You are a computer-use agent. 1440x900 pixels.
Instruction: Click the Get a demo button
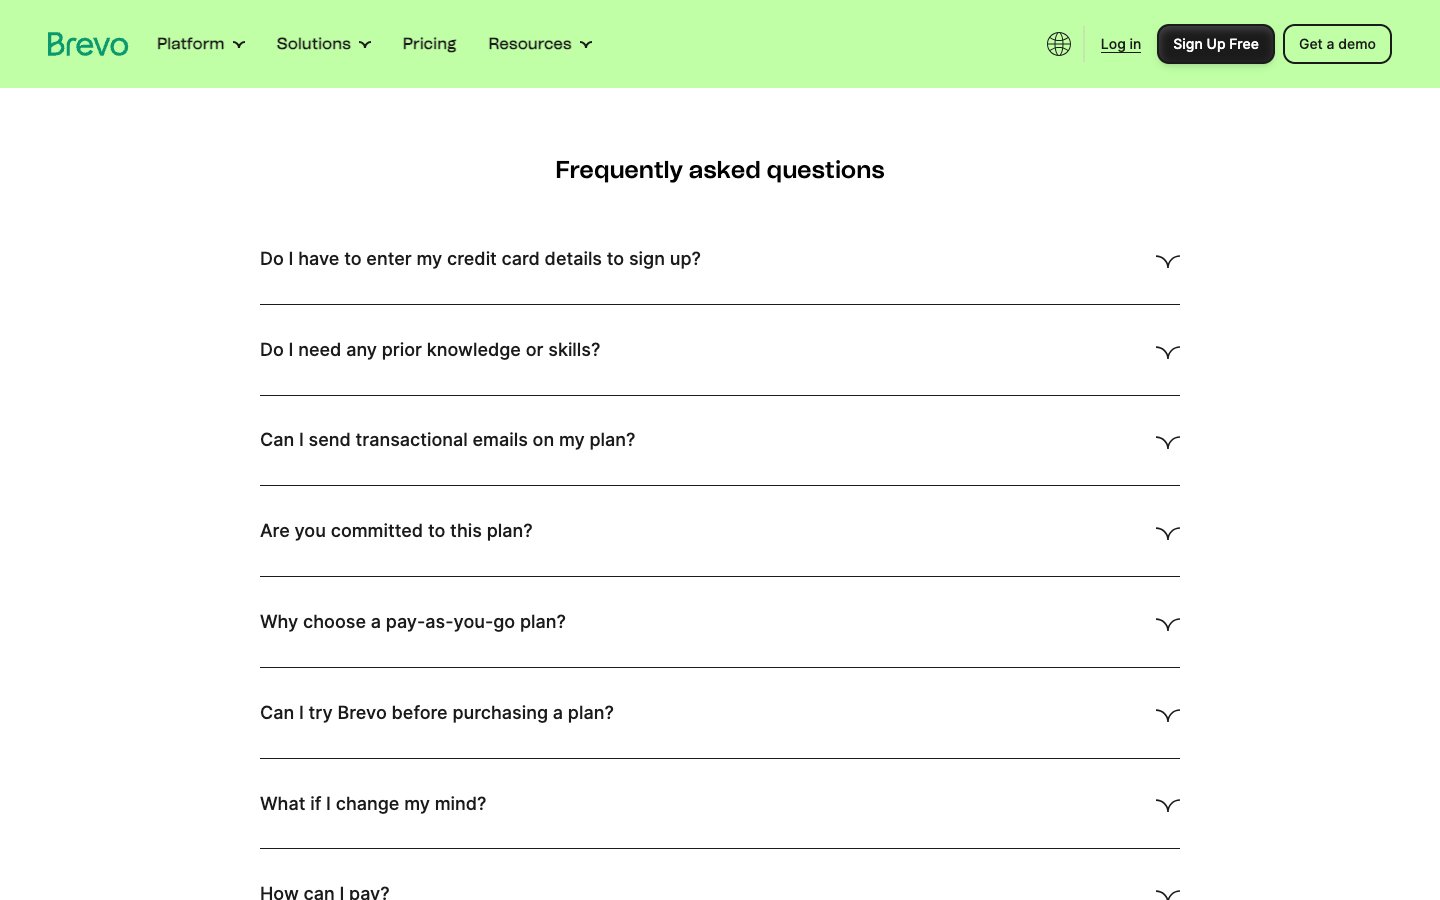(1337, 44)
